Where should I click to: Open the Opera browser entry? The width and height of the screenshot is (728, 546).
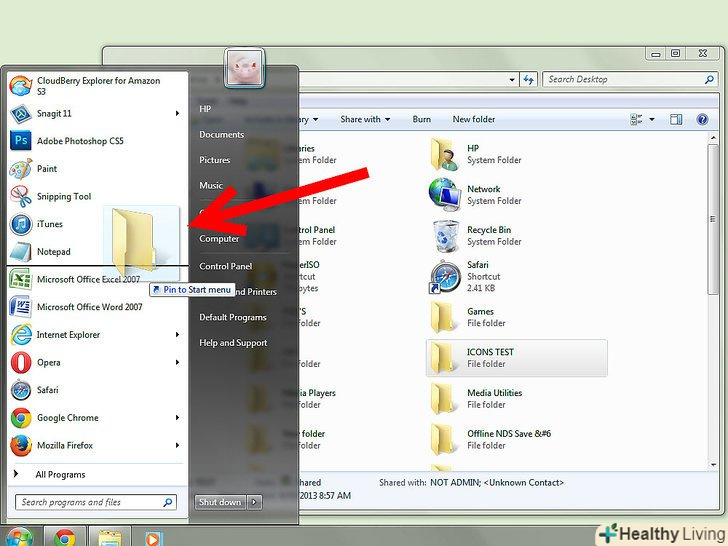pyautogui.click(x=98, y=362)
